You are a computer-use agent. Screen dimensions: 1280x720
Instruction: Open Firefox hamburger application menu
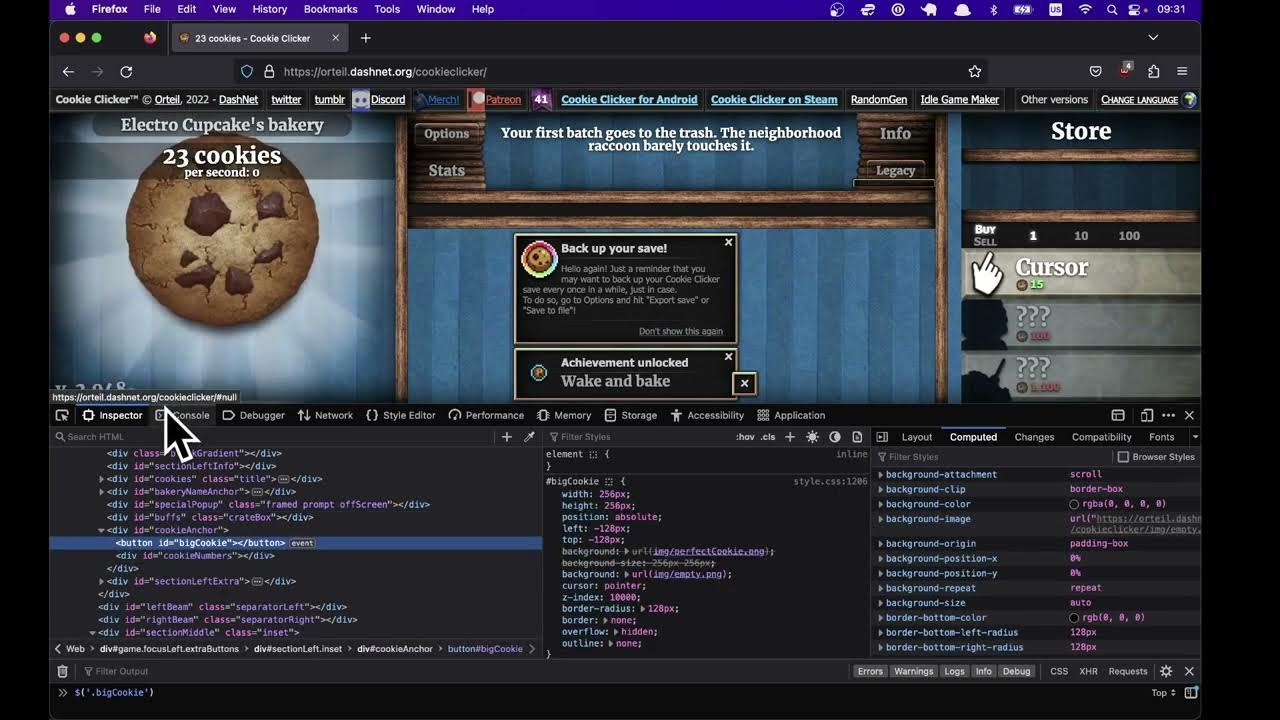click(1182, 71)
